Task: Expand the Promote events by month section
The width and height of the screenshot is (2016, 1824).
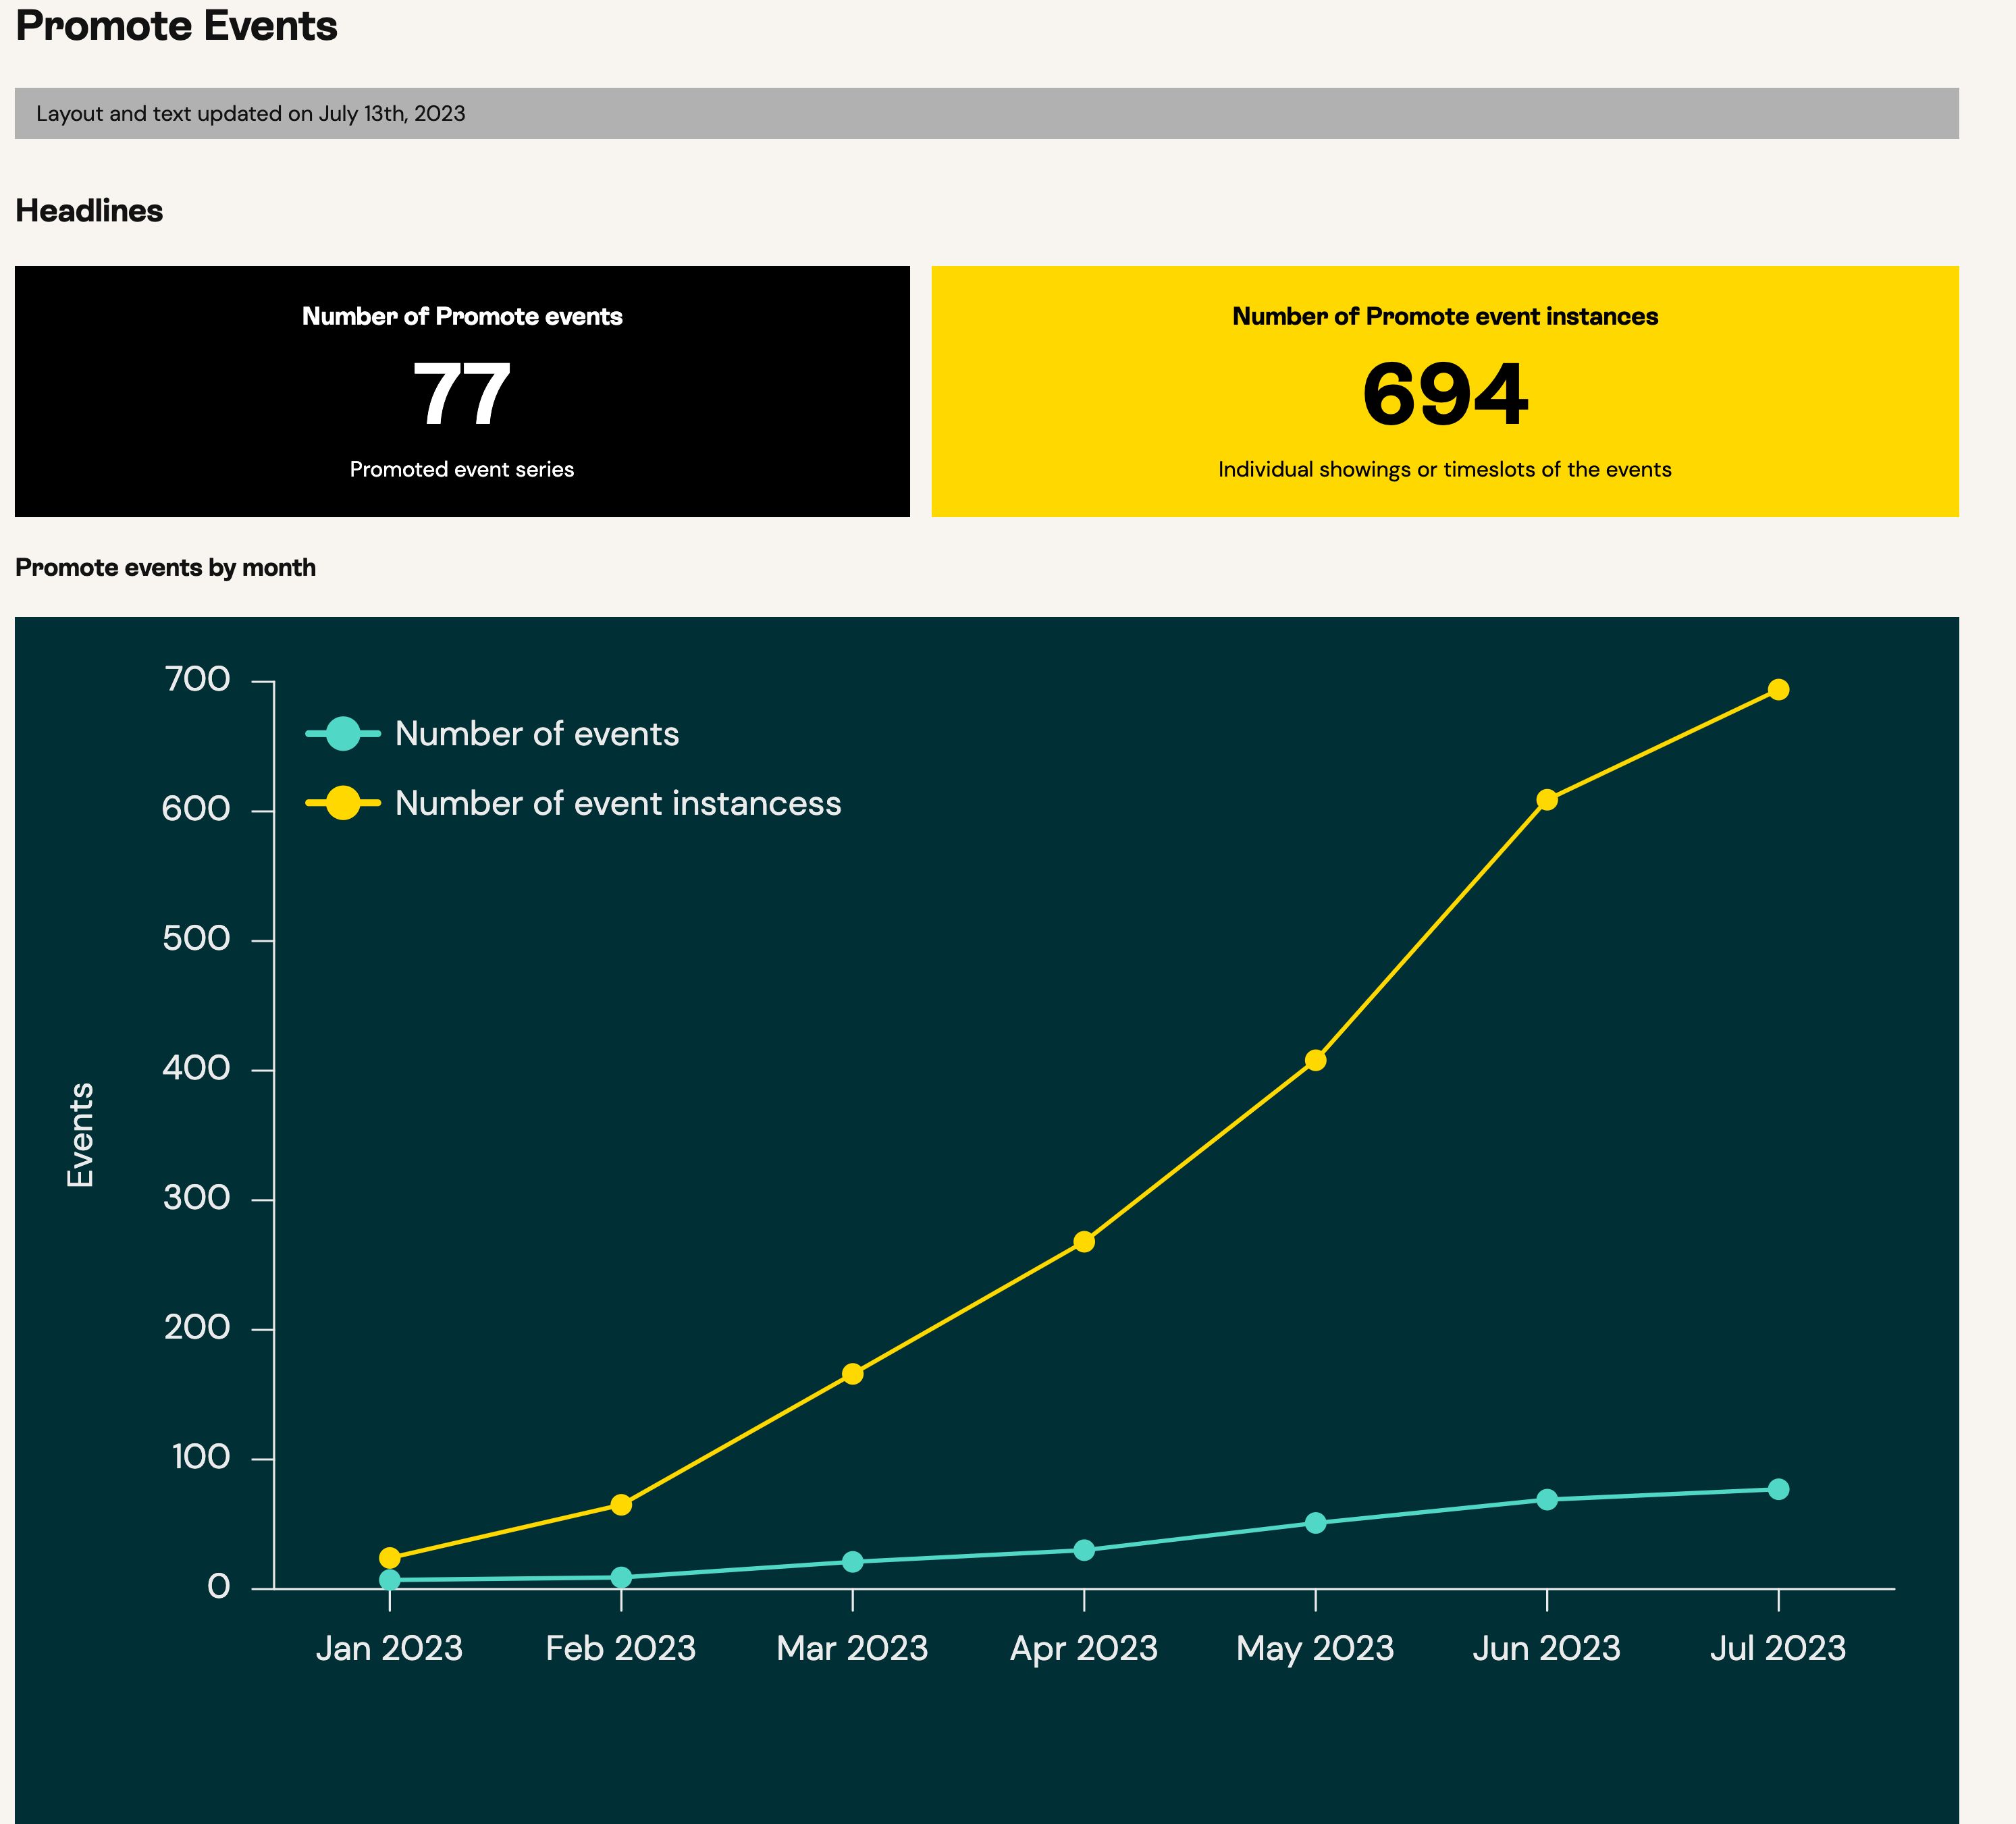Action: click(x=166, y=567)
